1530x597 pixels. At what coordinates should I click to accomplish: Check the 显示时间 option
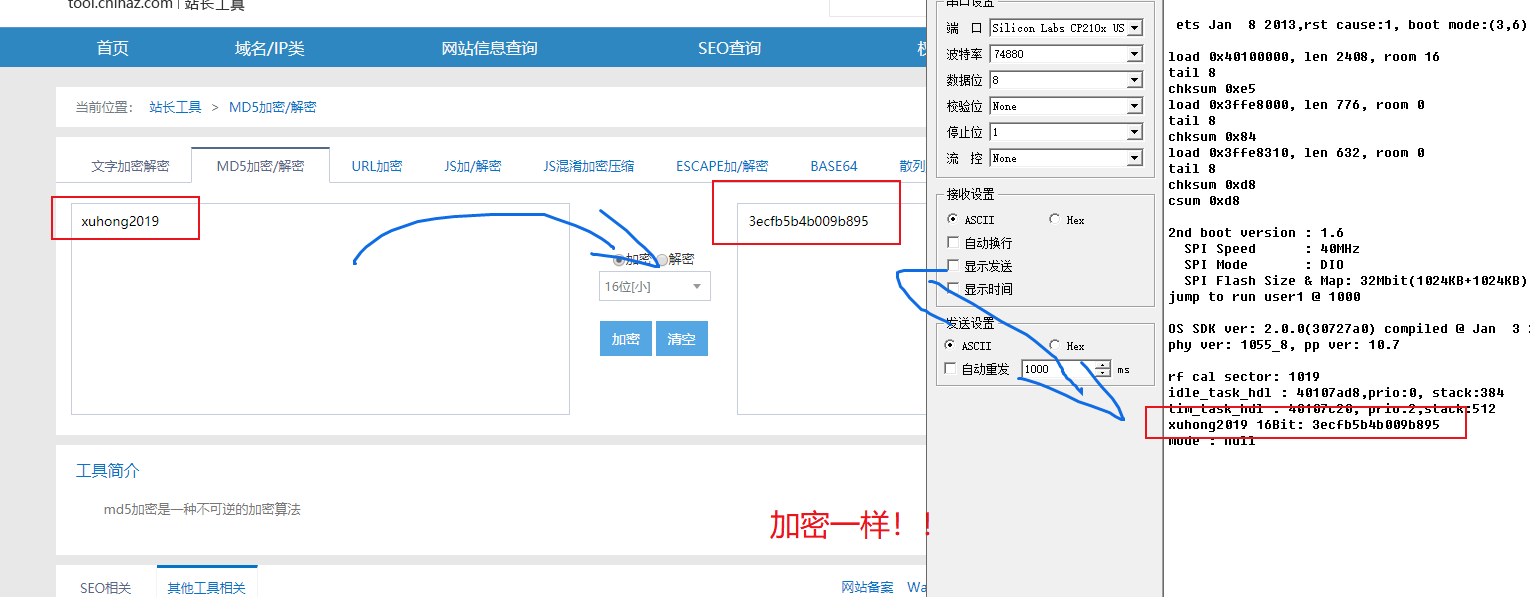952,289
